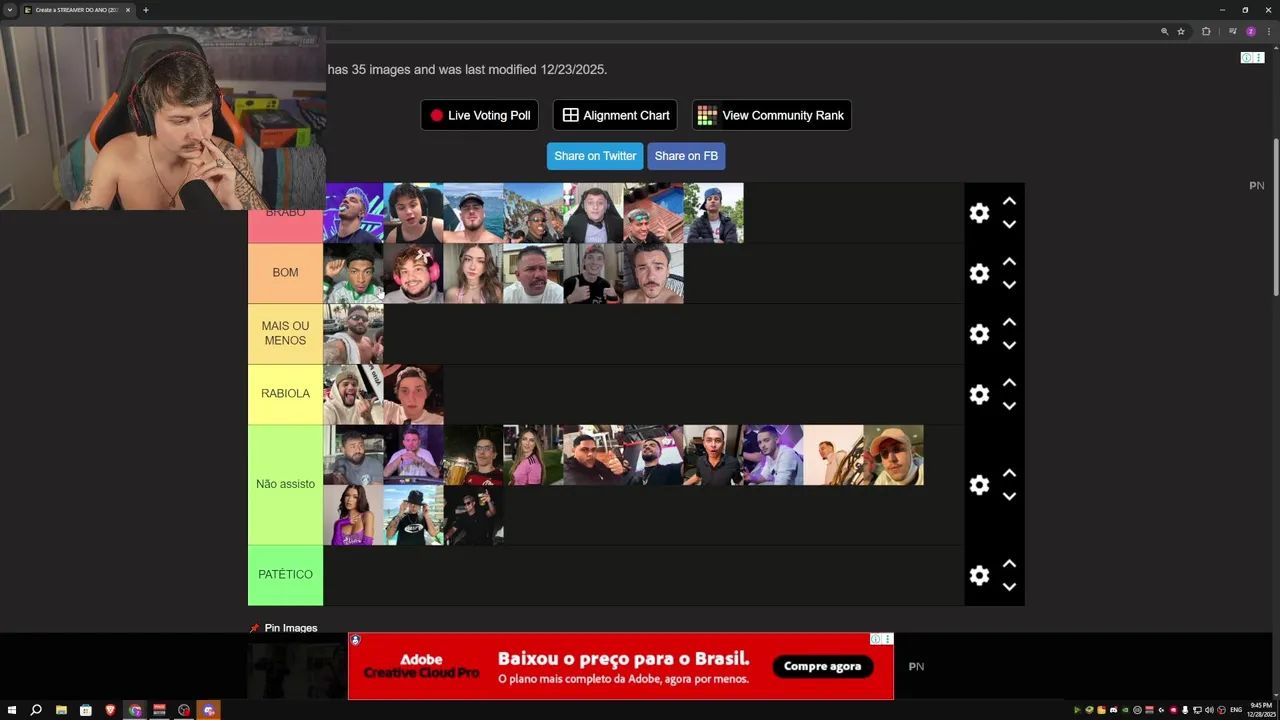
Task: Open settings gear for PATÉTICO tier
Action: [x=979, y=575]
